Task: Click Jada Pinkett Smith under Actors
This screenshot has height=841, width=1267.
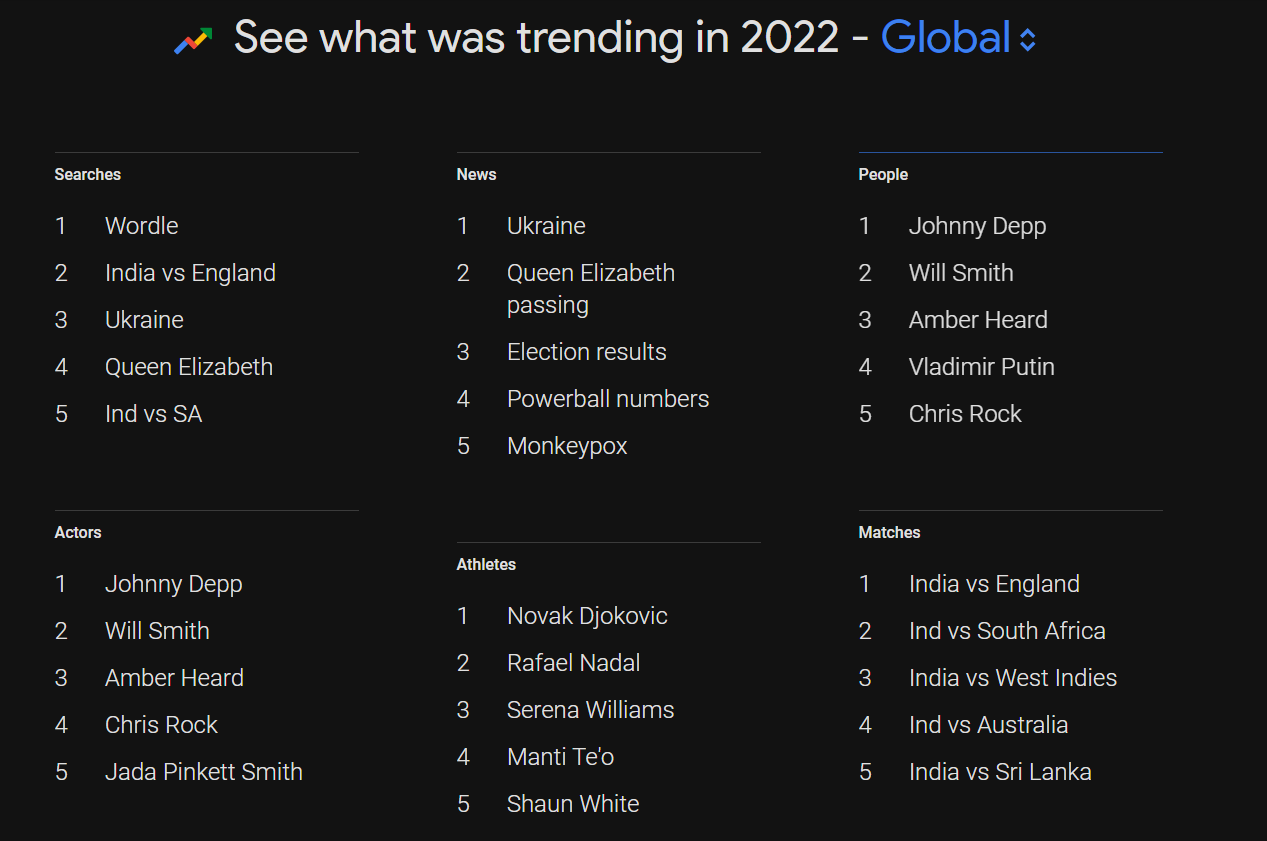Action: click(x=203, y=772)
